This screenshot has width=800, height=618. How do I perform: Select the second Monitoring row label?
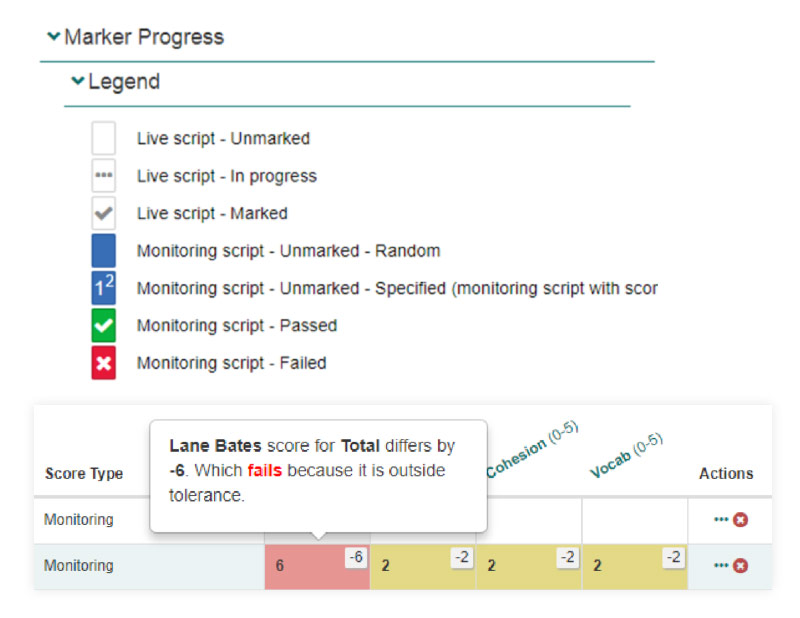[x=79, y=566]
